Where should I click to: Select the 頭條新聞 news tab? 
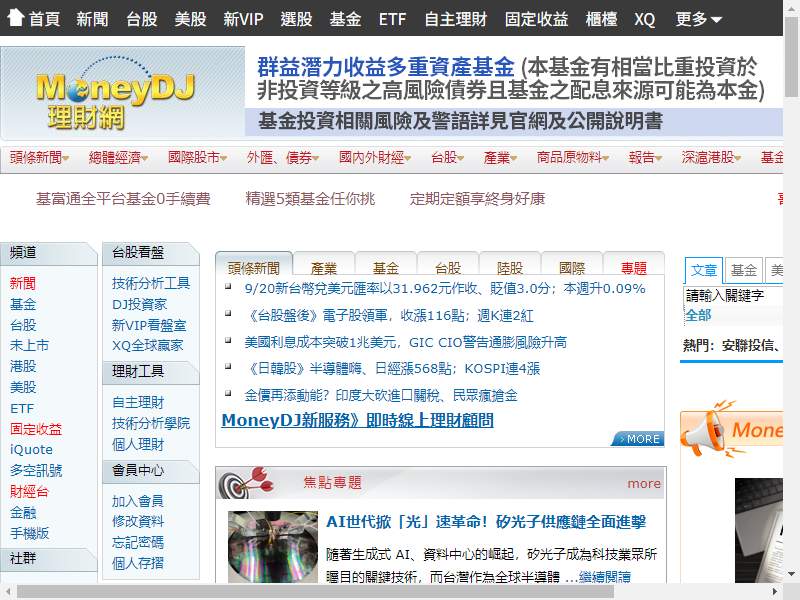254,265
